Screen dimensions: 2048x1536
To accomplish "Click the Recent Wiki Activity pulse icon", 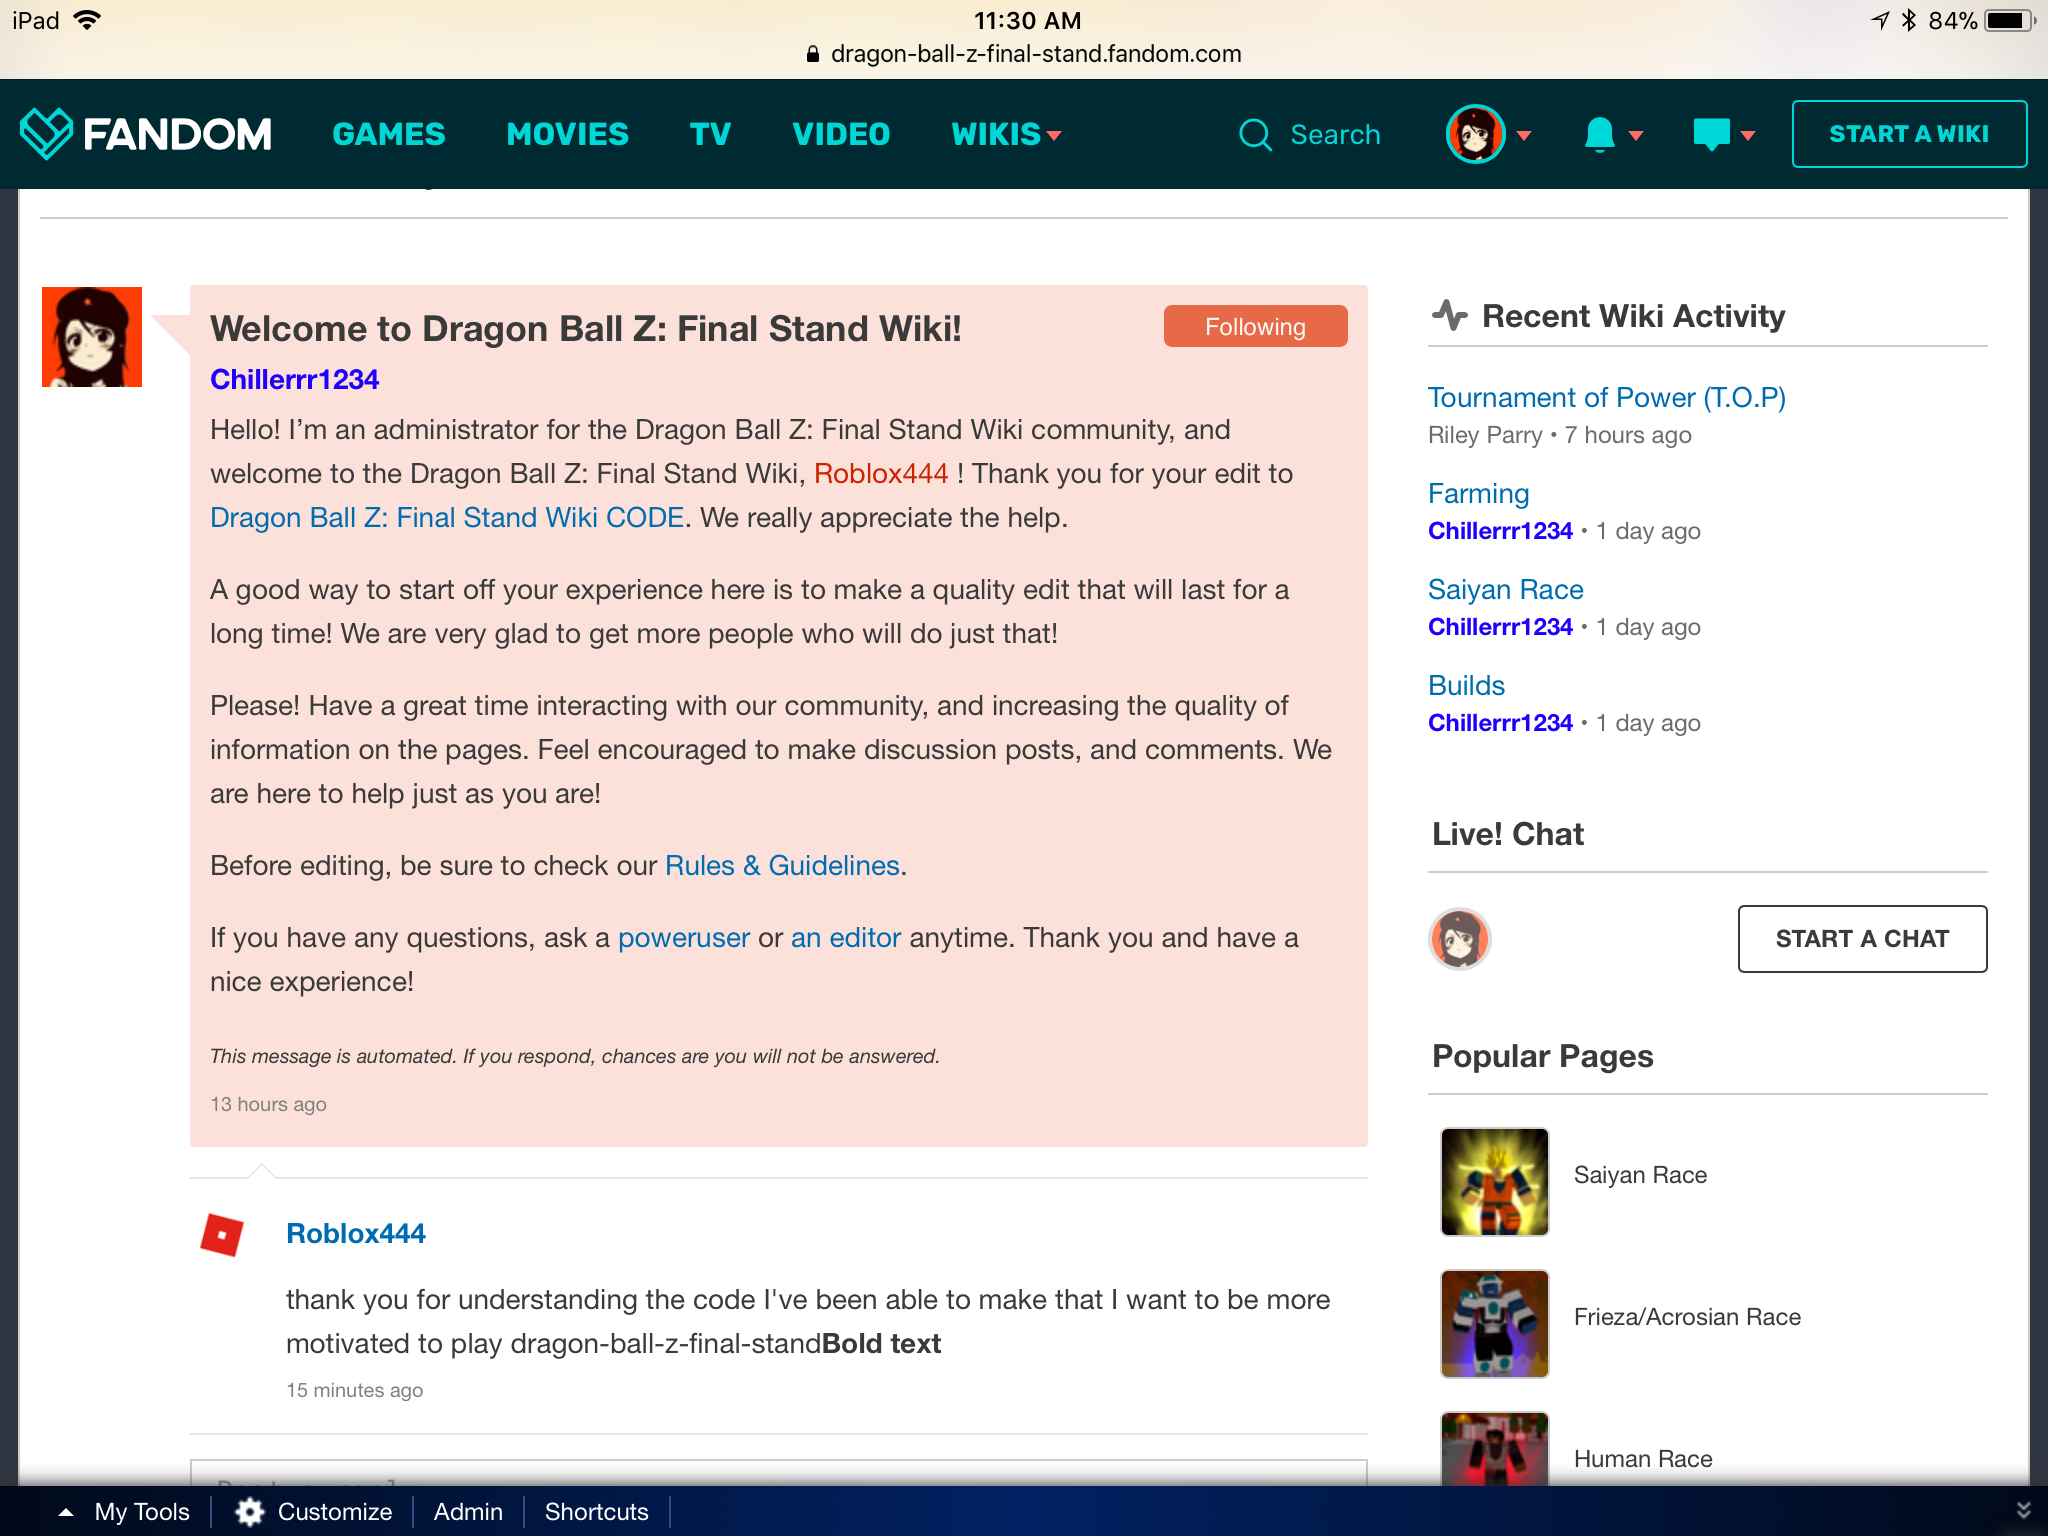I will (1449, 316).
